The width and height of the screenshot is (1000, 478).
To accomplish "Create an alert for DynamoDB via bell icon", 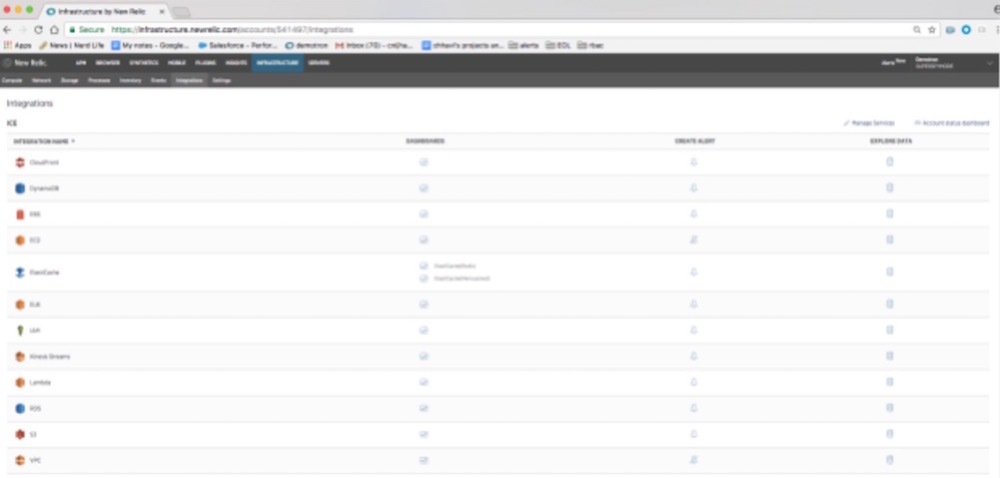I will (694, 188).
